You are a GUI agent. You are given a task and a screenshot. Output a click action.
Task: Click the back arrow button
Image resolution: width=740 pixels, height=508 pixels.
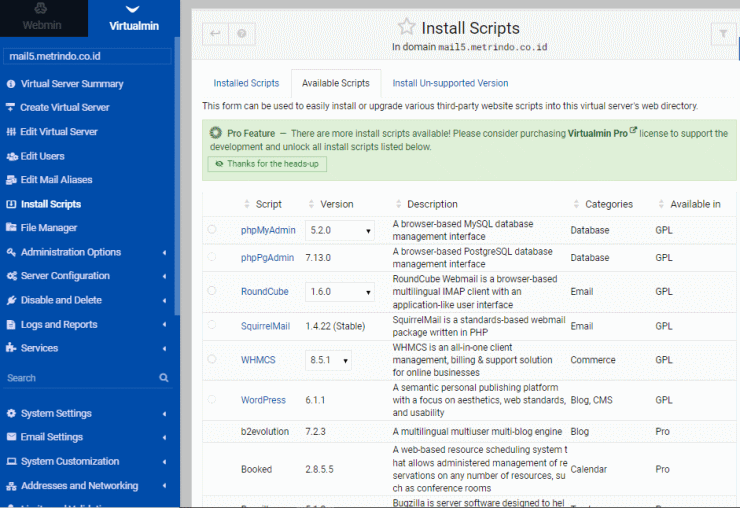coord(215,34)
